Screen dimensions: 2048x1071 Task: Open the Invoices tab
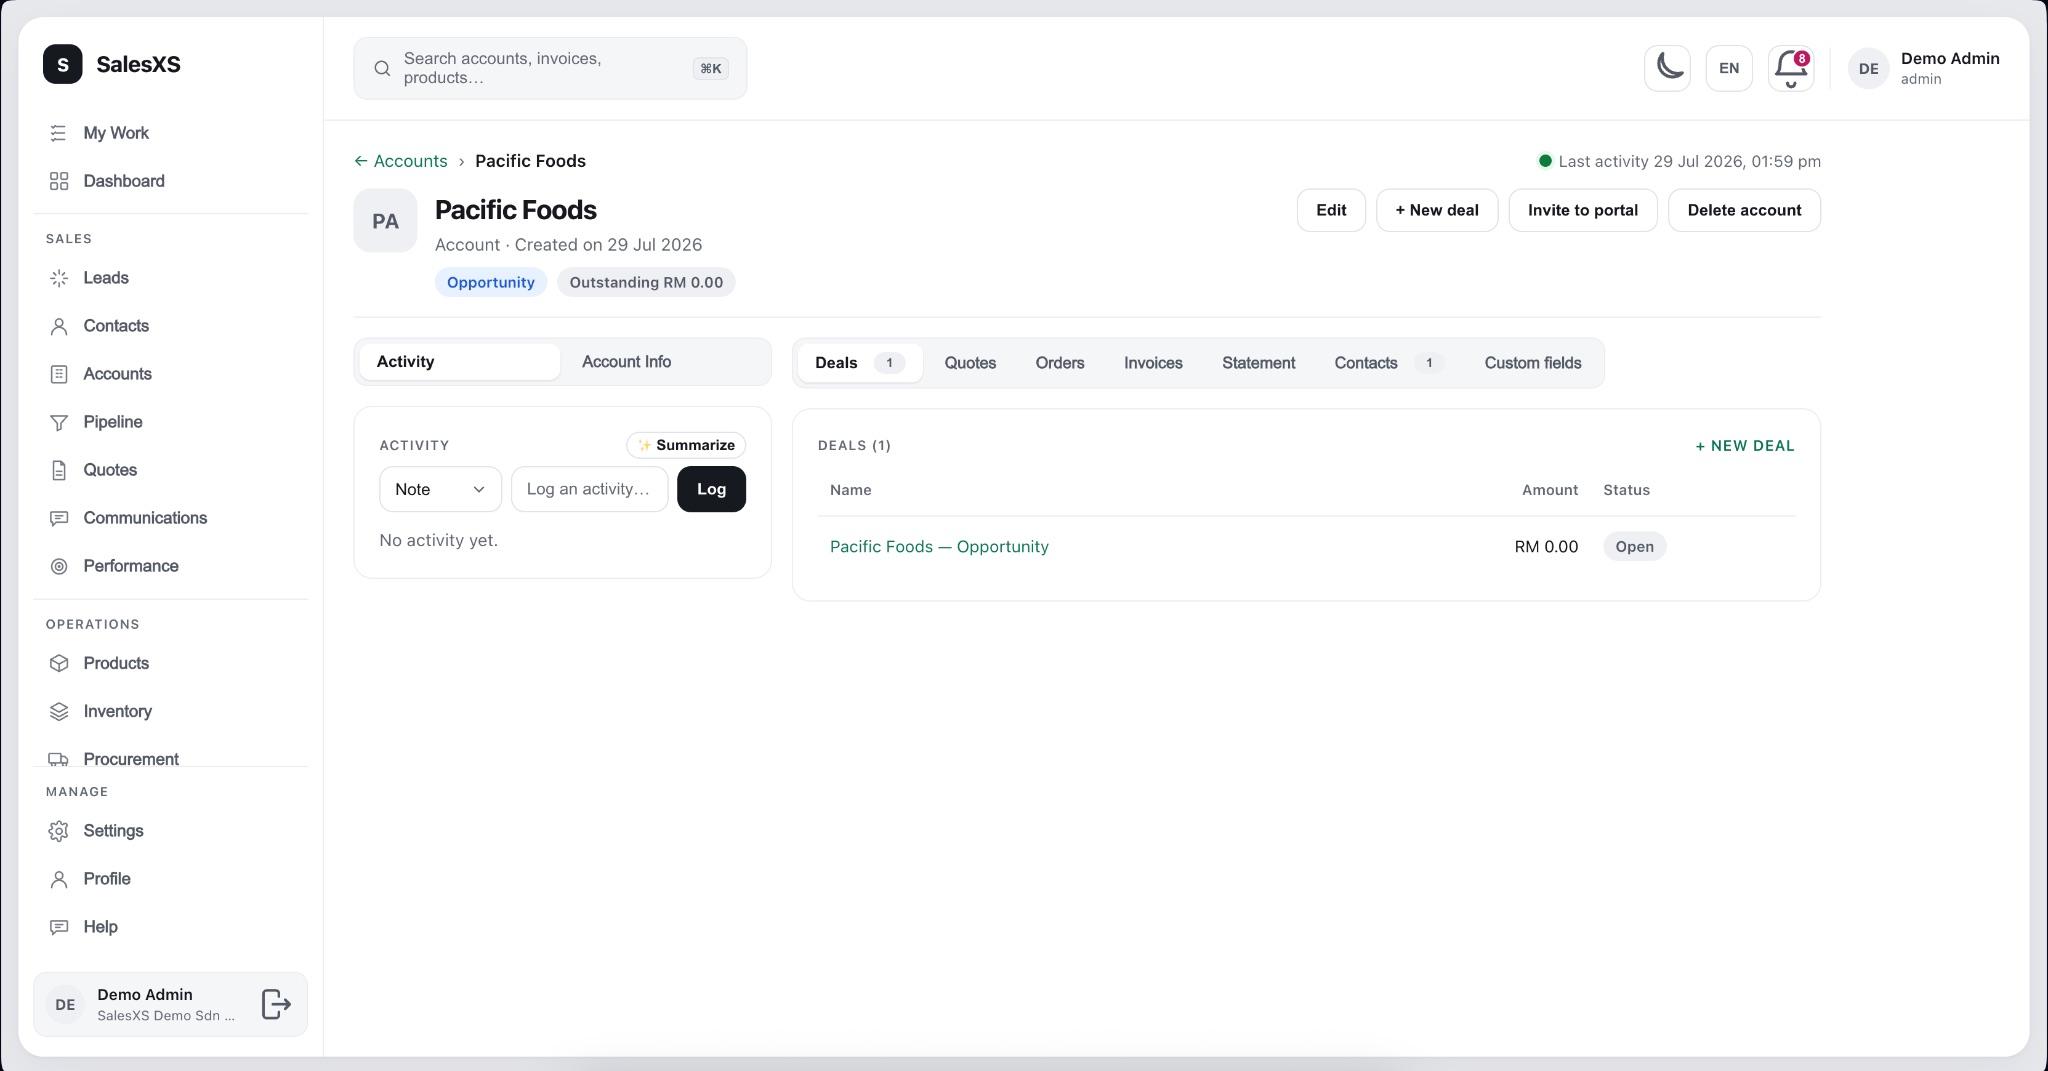[1153, 363]
